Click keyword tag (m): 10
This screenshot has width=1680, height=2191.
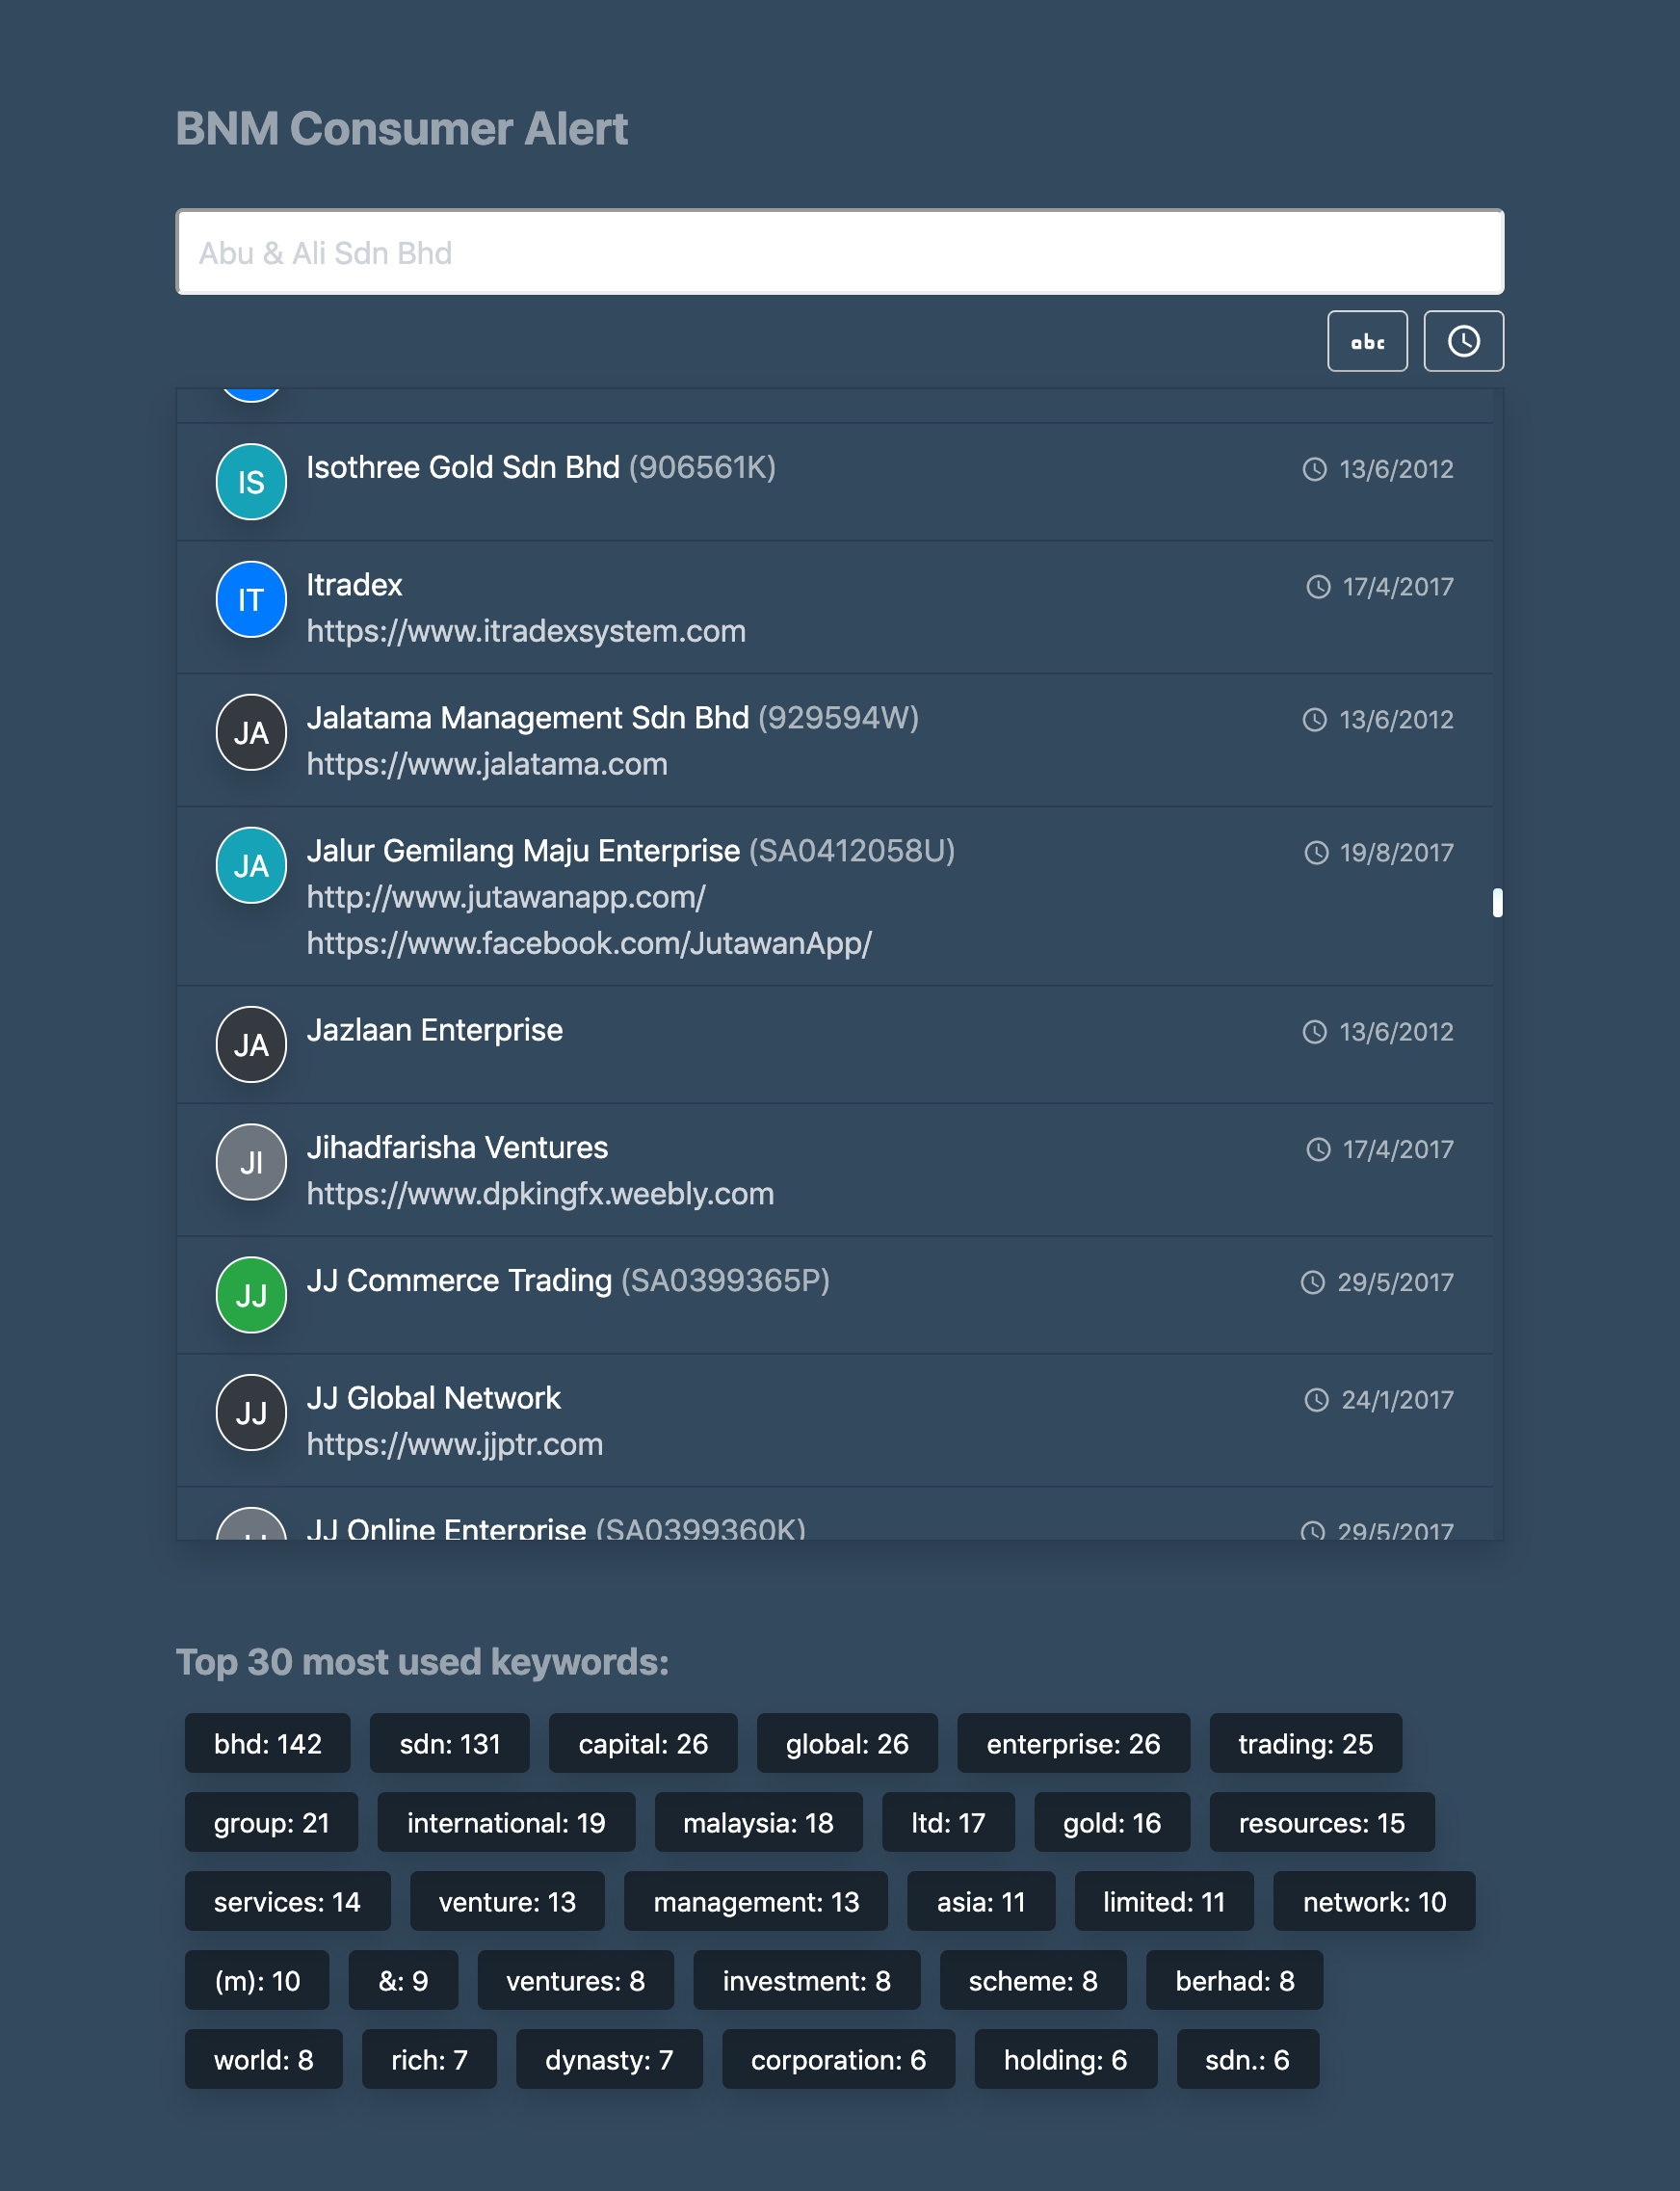(257, 1980)
